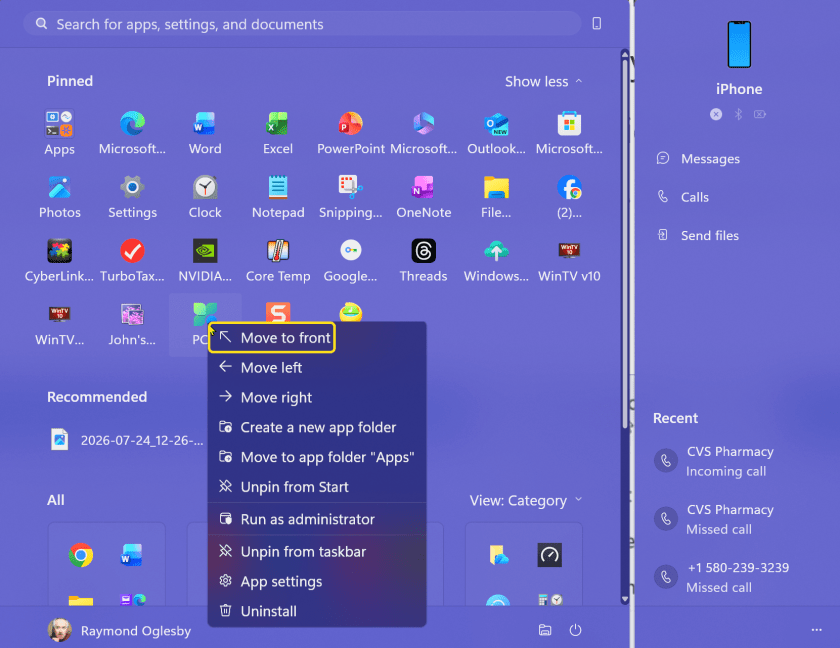The image size is (840, 648).
Task: Launch Snipping Tool
Action: tap(351, 196)
